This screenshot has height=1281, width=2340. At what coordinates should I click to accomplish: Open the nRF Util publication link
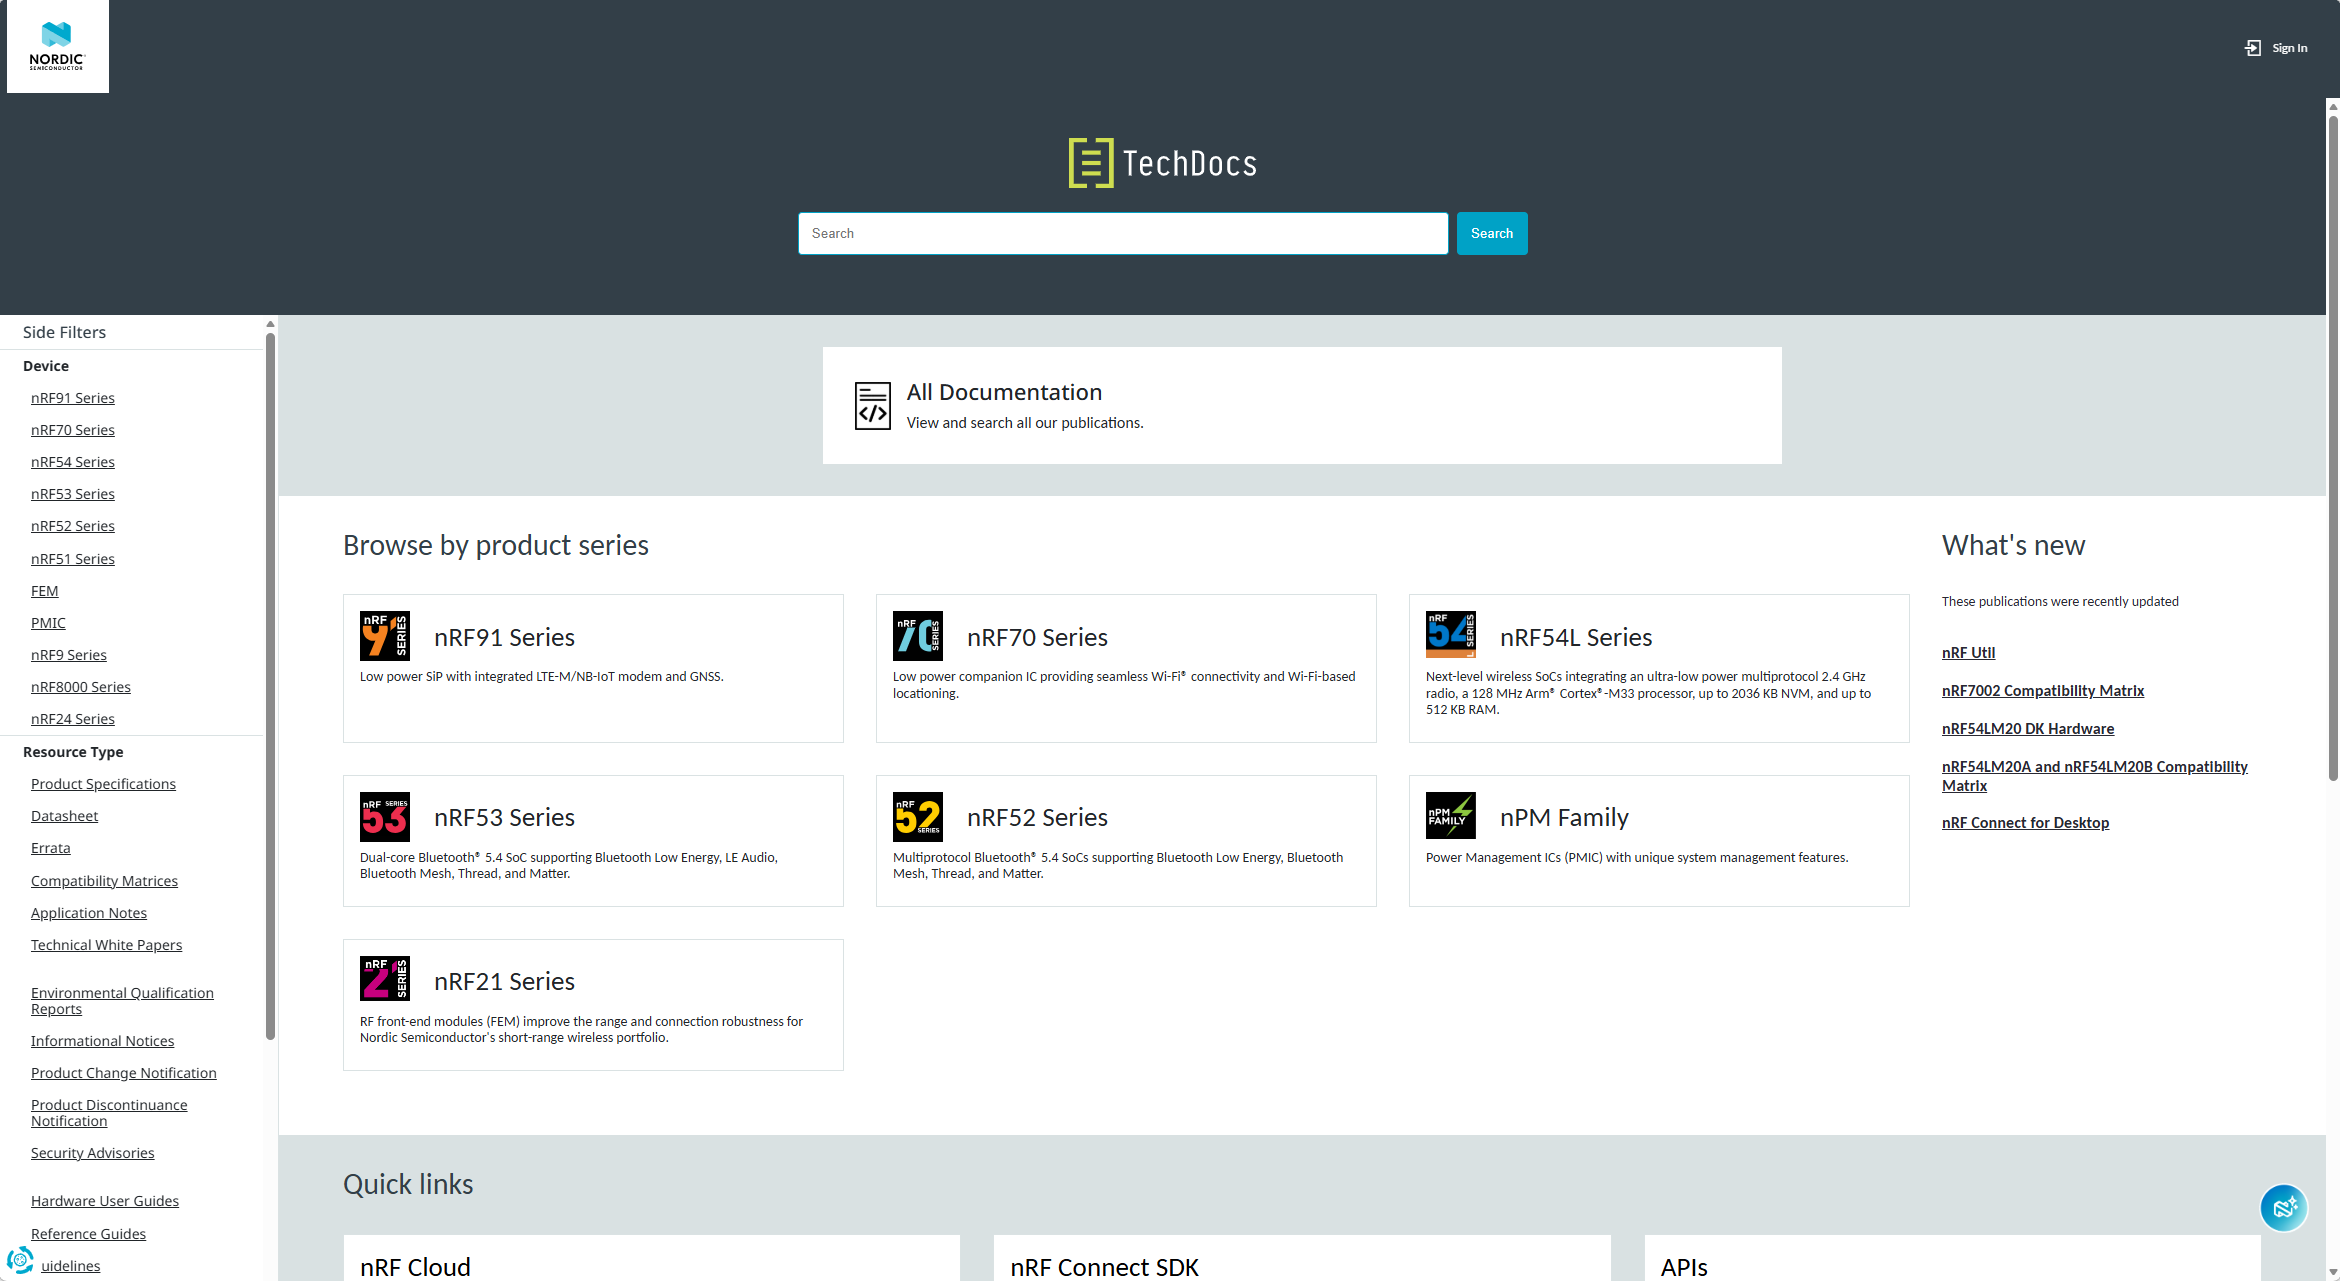[1968, 653]
